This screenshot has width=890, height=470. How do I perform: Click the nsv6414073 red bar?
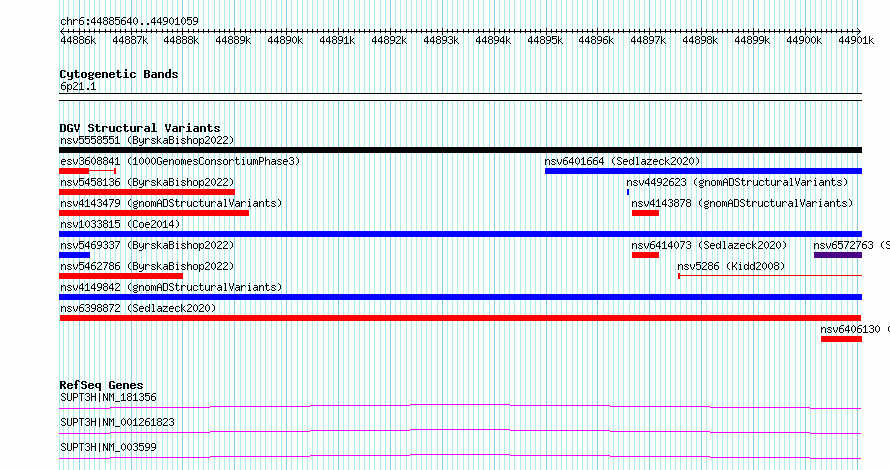click(645, 255)
